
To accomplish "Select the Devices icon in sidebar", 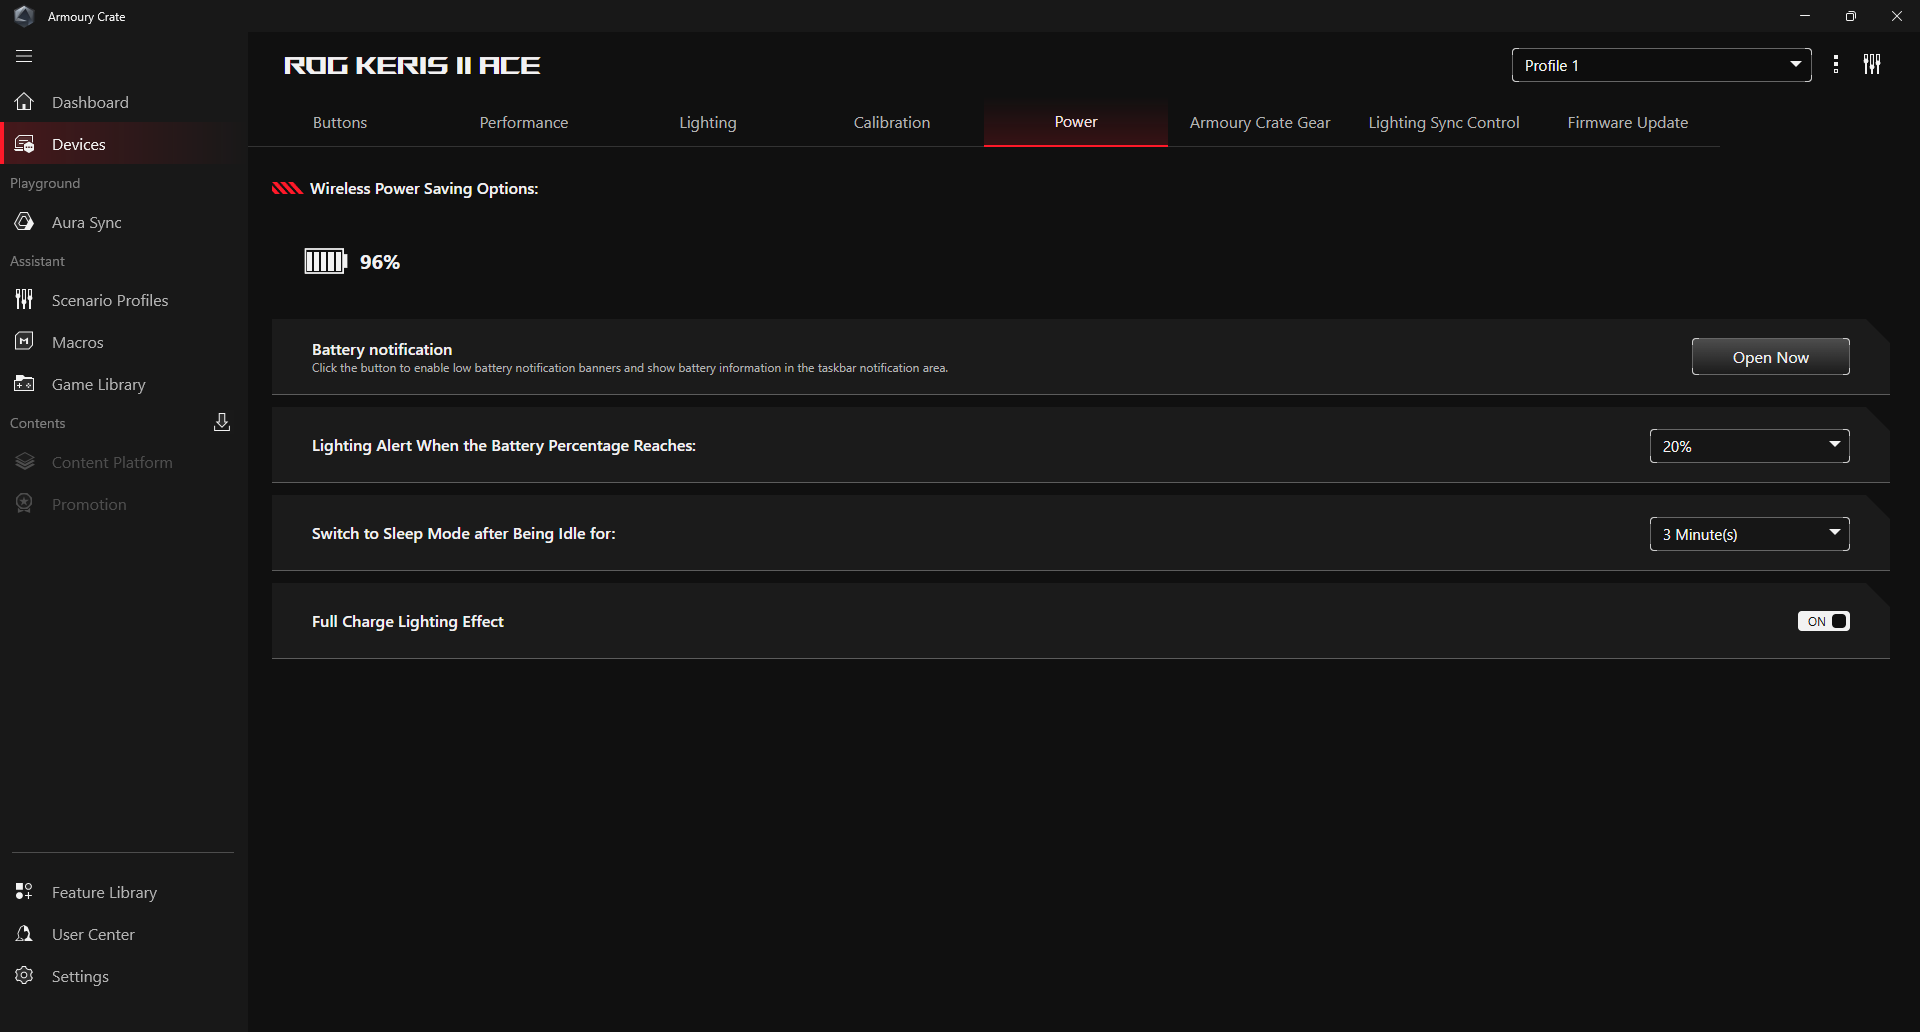I will click(24, 144).
